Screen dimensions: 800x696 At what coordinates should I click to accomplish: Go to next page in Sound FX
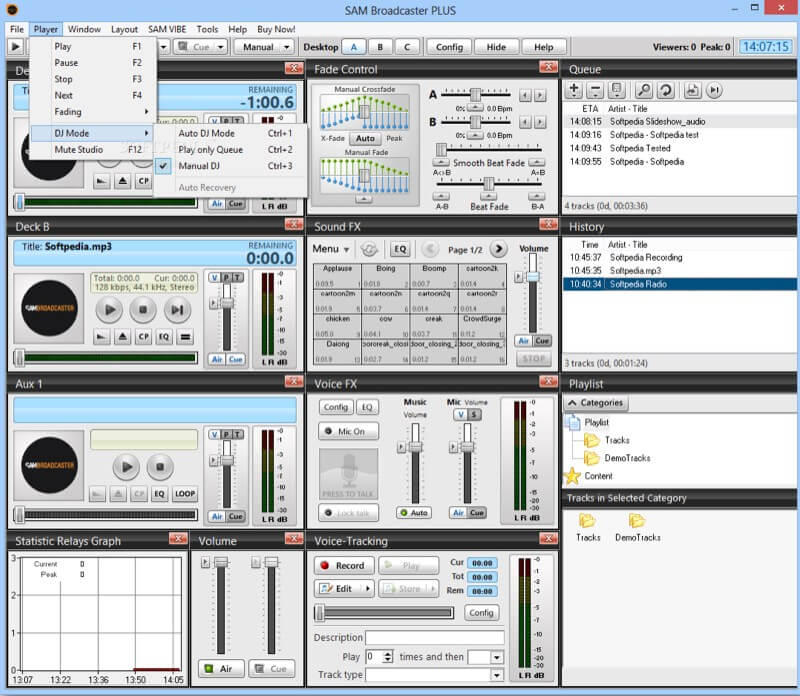(x=498, y=249)
